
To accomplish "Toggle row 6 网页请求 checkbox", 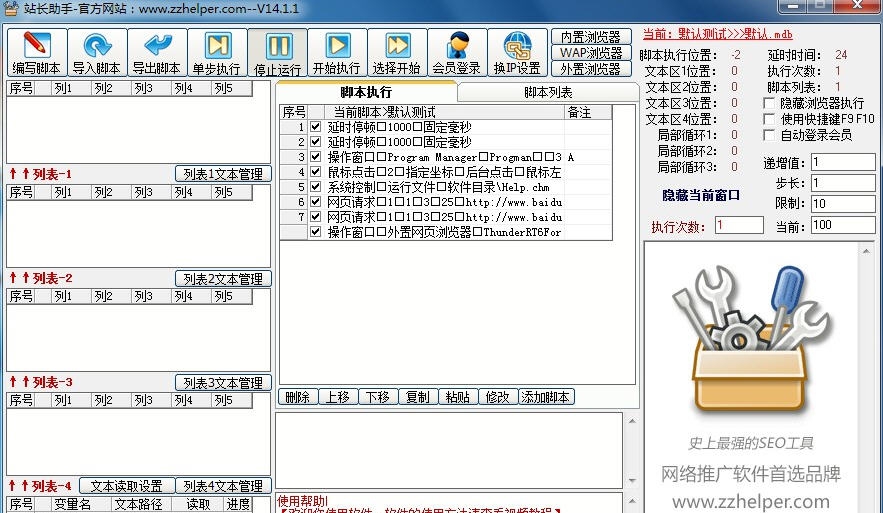I will [x=315, y=202].
